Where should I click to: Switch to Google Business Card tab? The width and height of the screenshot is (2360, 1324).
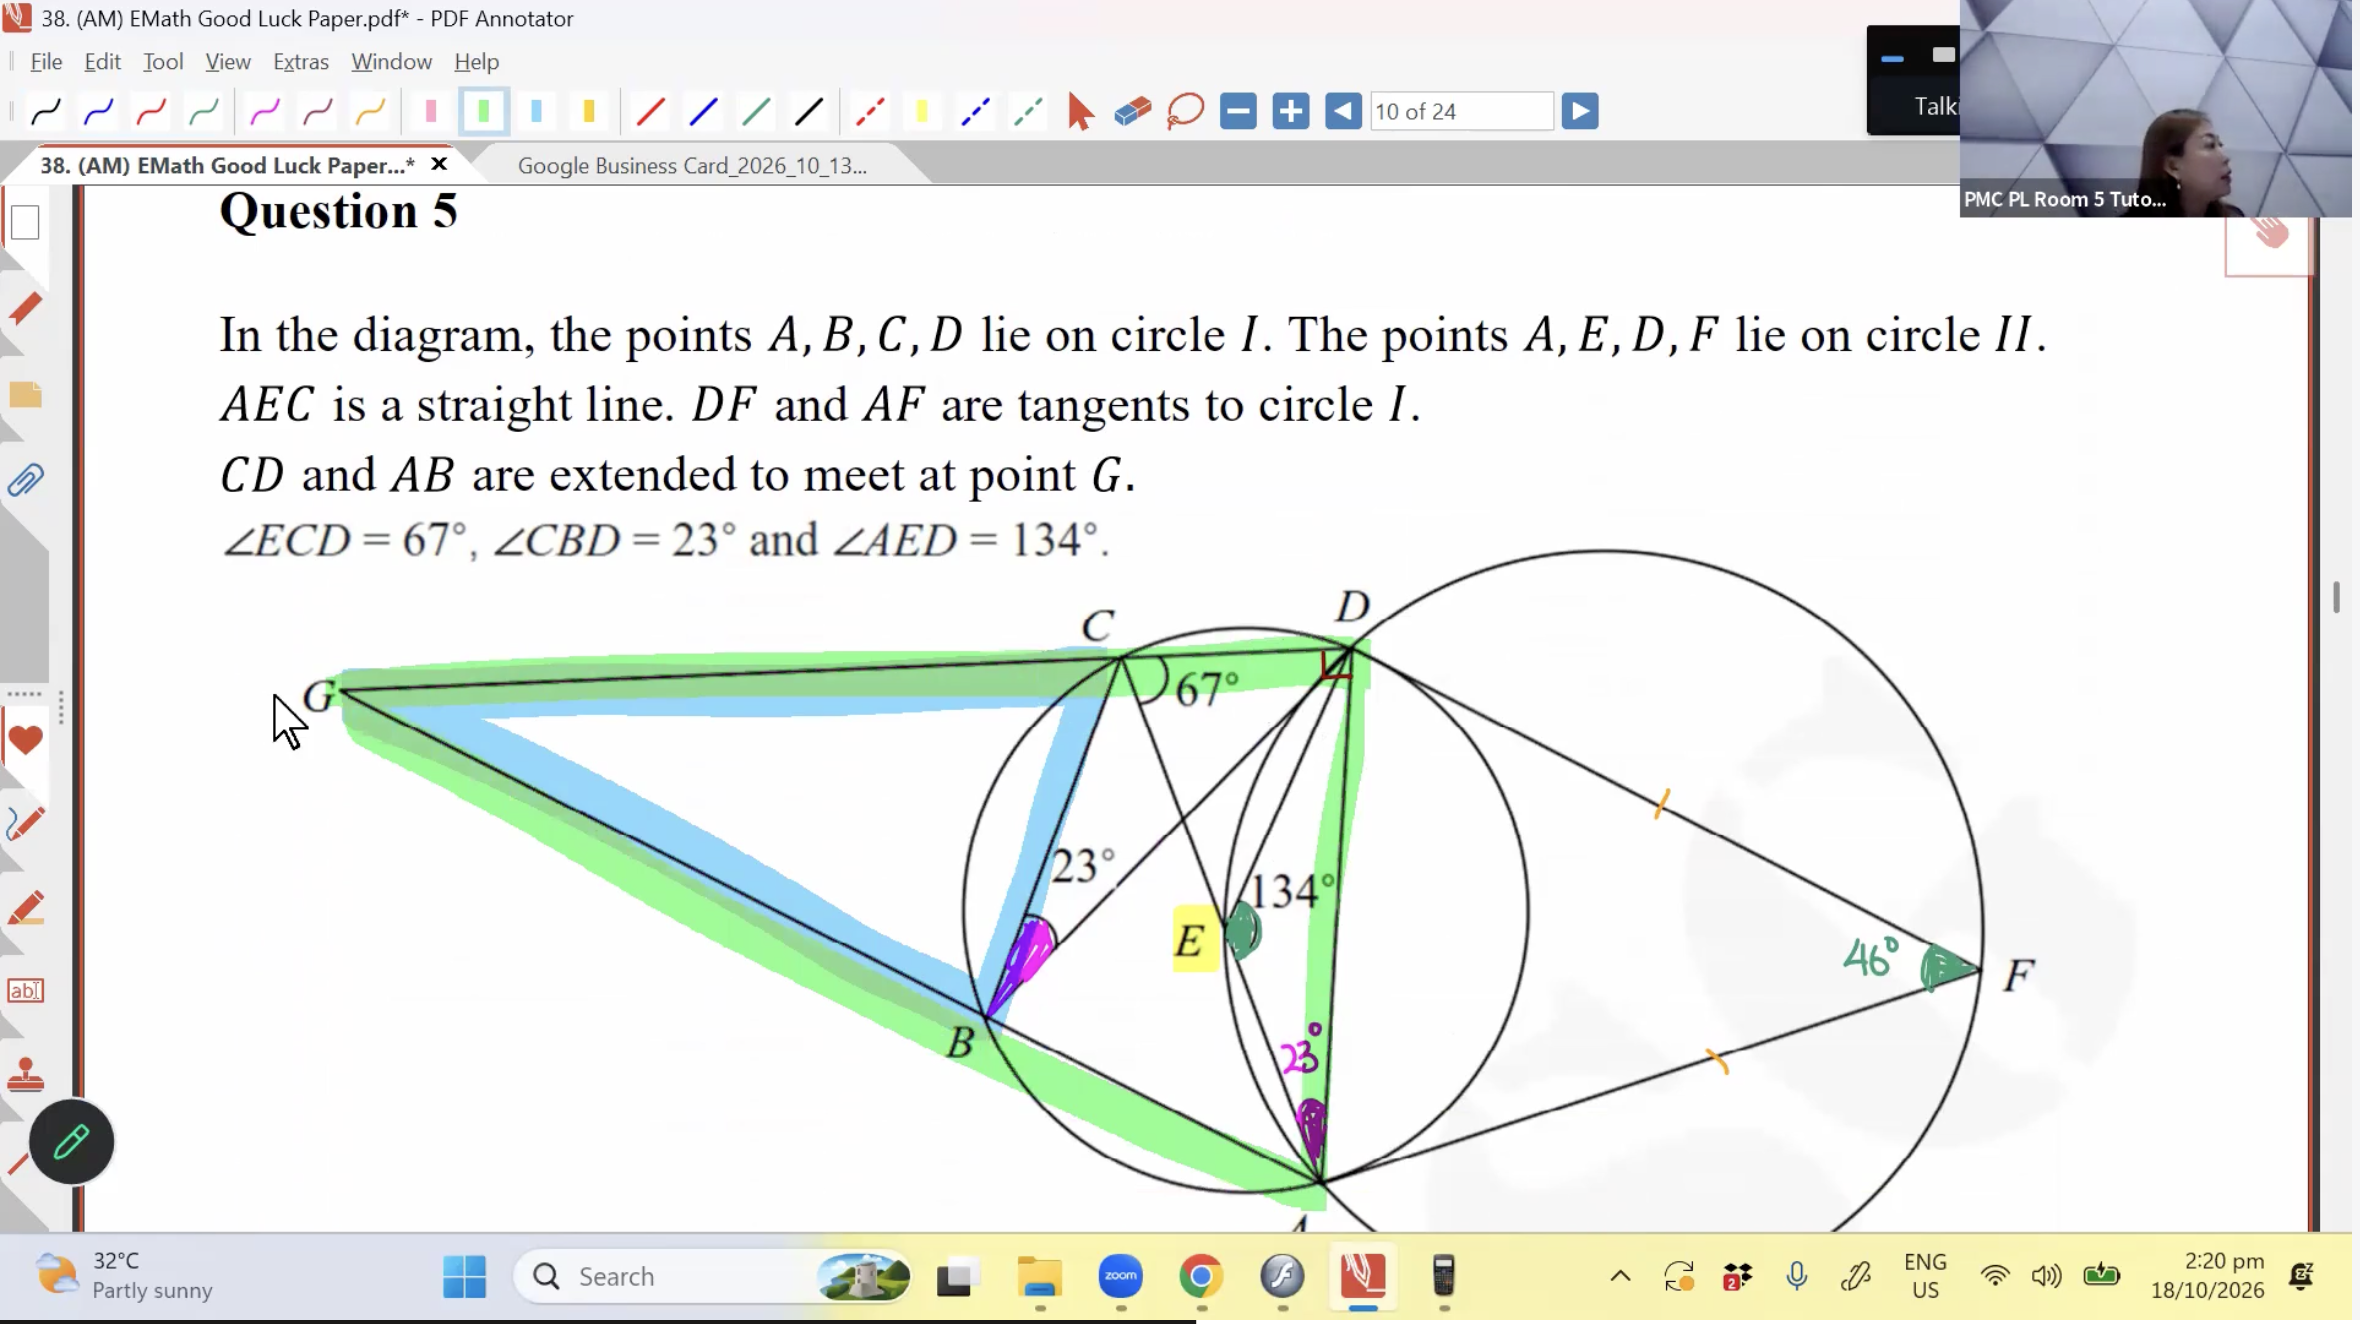pos(692,165)
